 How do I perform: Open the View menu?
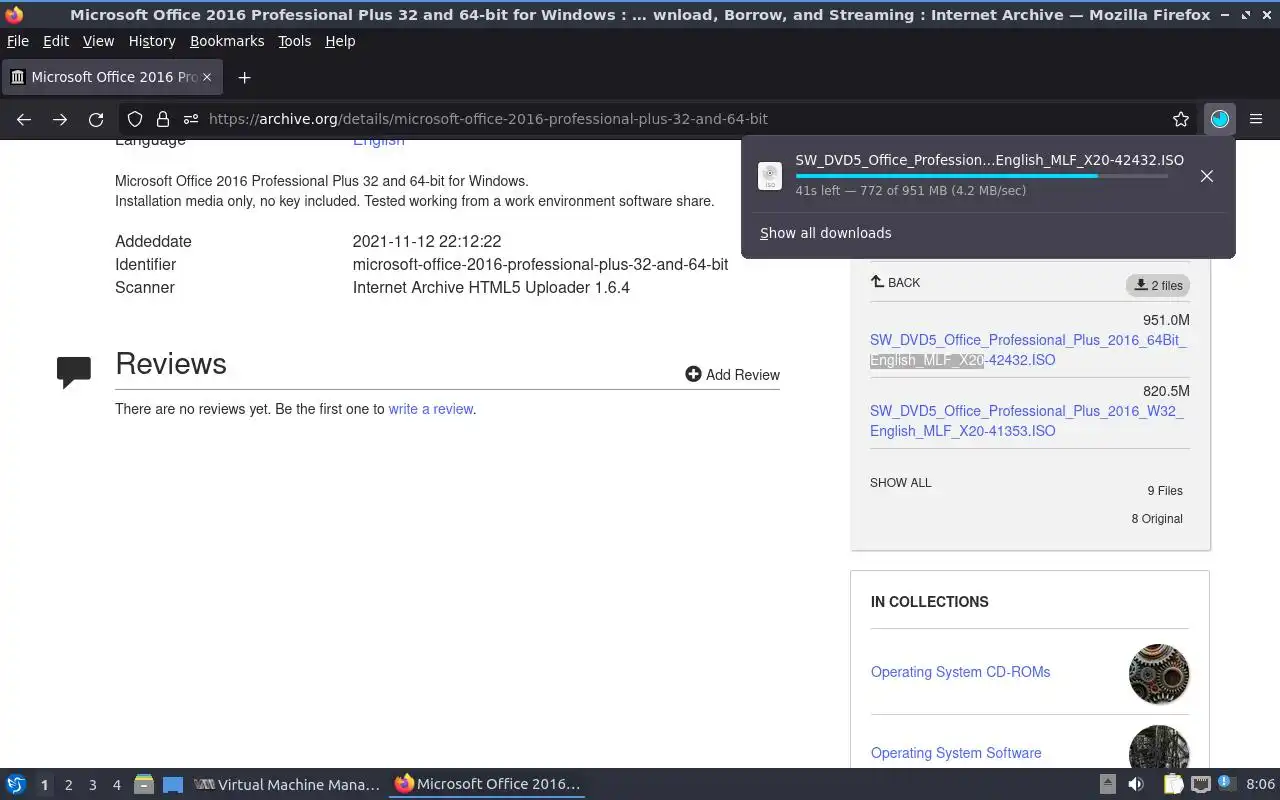pos(98,41)
